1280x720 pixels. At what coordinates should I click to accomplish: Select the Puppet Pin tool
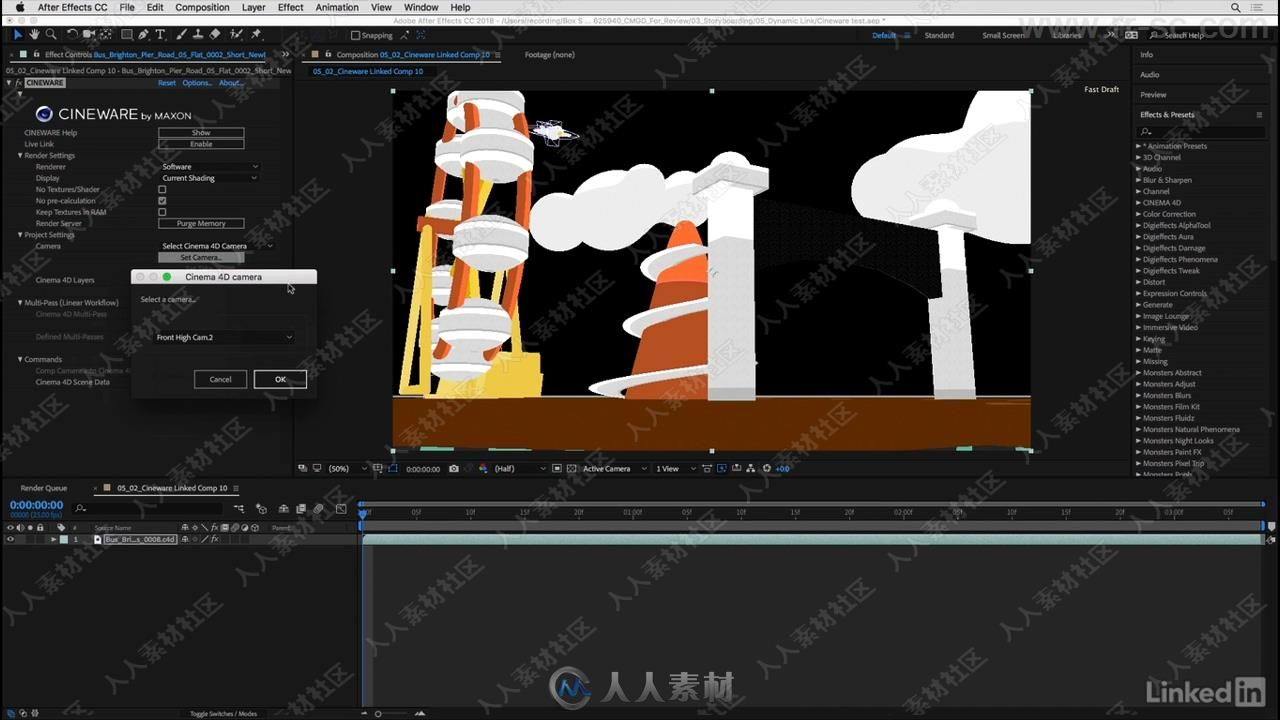pyautogui.click(x=256, y=34)
